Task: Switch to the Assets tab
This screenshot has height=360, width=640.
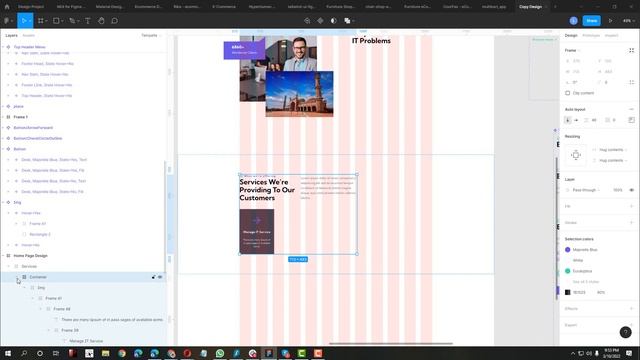Action: (x=28, y=36)
